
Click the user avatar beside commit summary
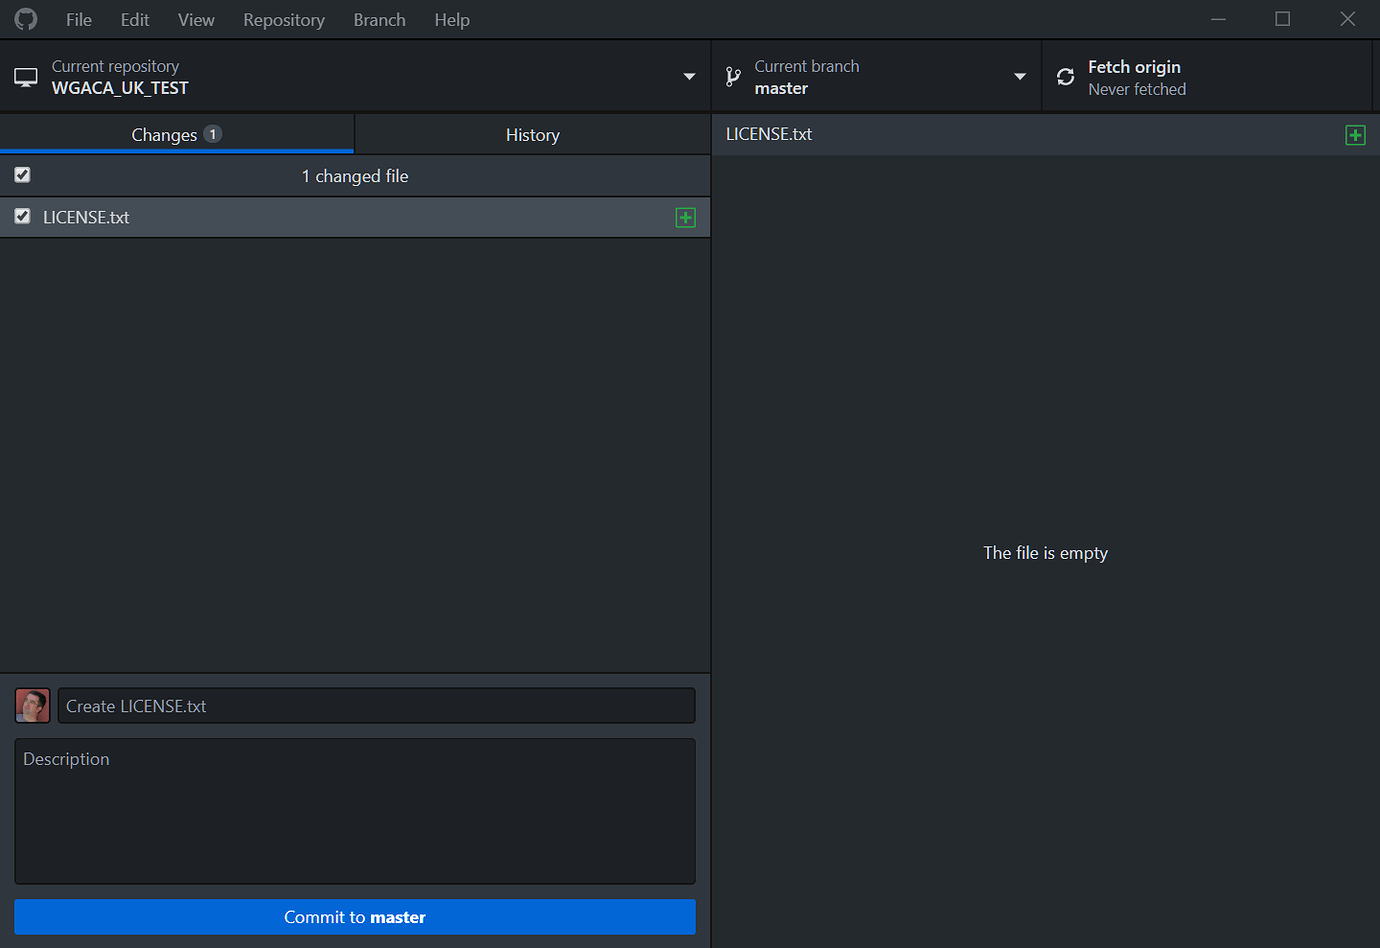32,706
